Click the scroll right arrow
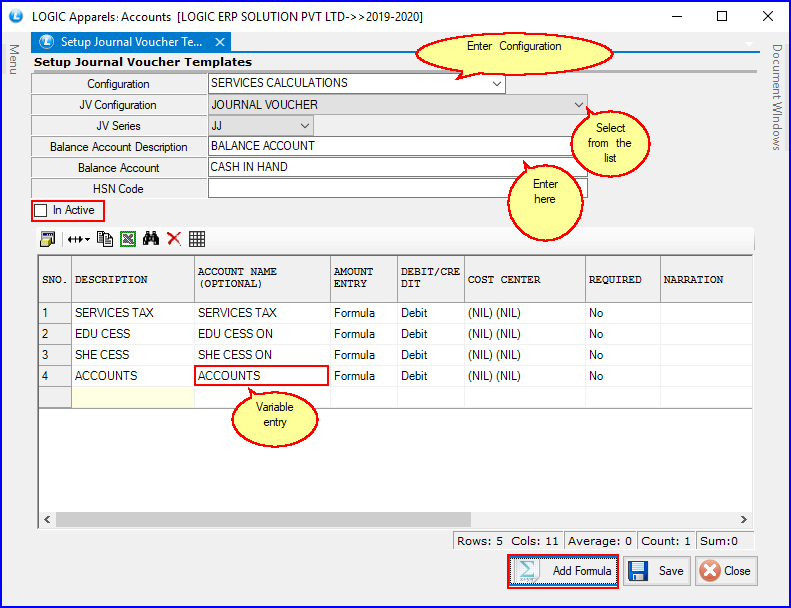Viewport: 791px width, 608px height. point(744,520)
